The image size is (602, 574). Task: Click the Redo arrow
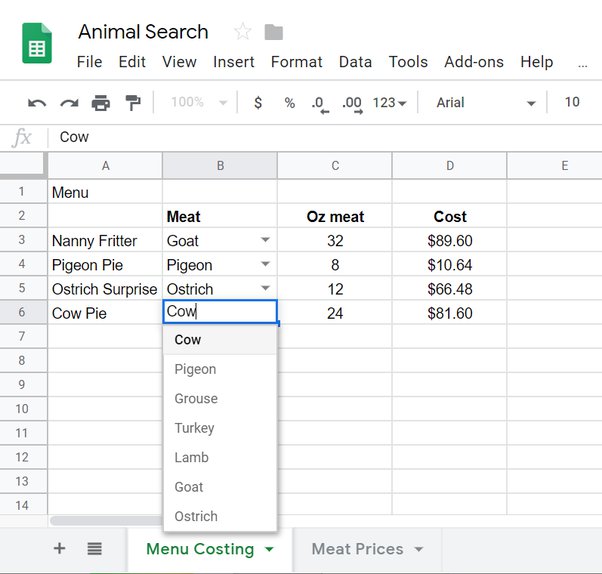tap(69, 103)
